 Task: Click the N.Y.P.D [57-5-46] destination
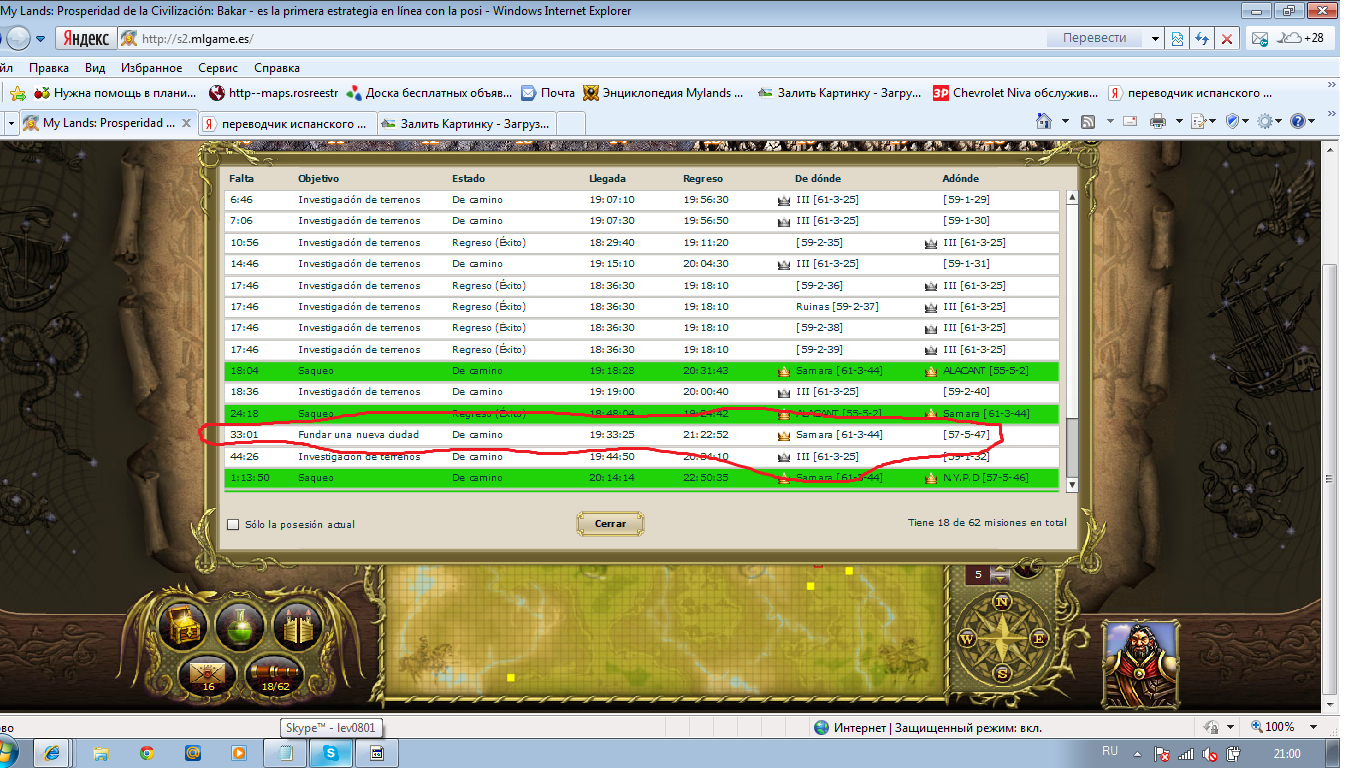point(986,478)
